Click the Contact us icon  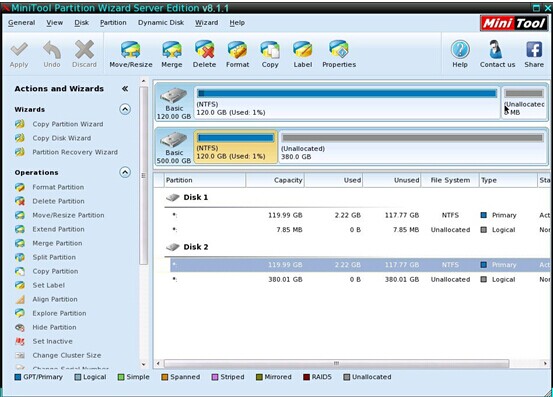[x=496, y=50]
